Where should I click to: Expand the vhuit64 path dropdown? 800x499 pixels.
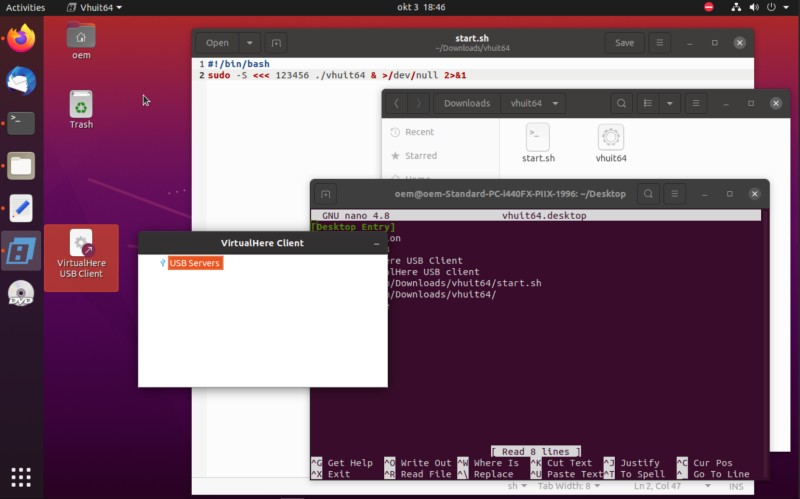pyautogui.click(x=555, y=103)
